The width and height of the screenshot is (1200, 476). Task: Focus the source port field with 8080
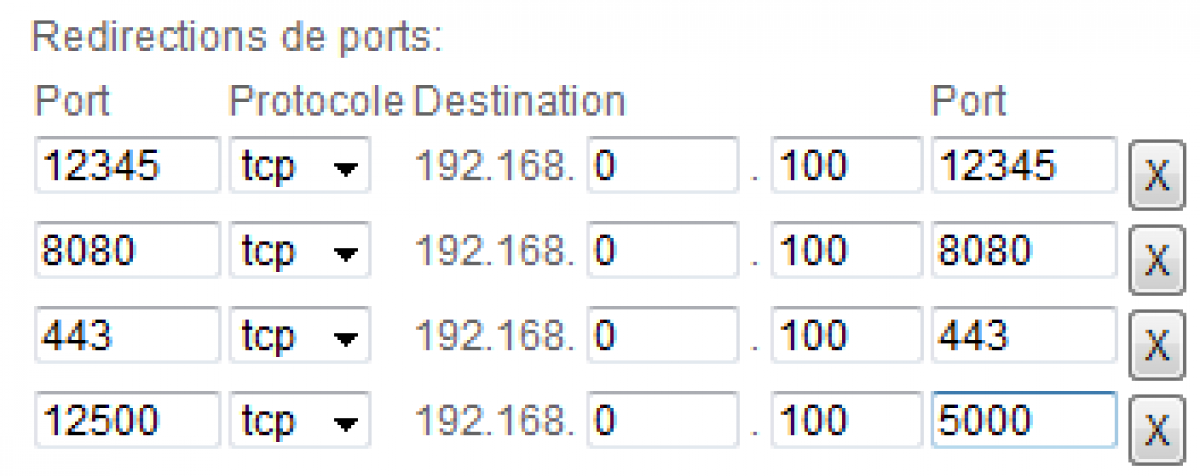pyautogui.click(x=126, y=250)
